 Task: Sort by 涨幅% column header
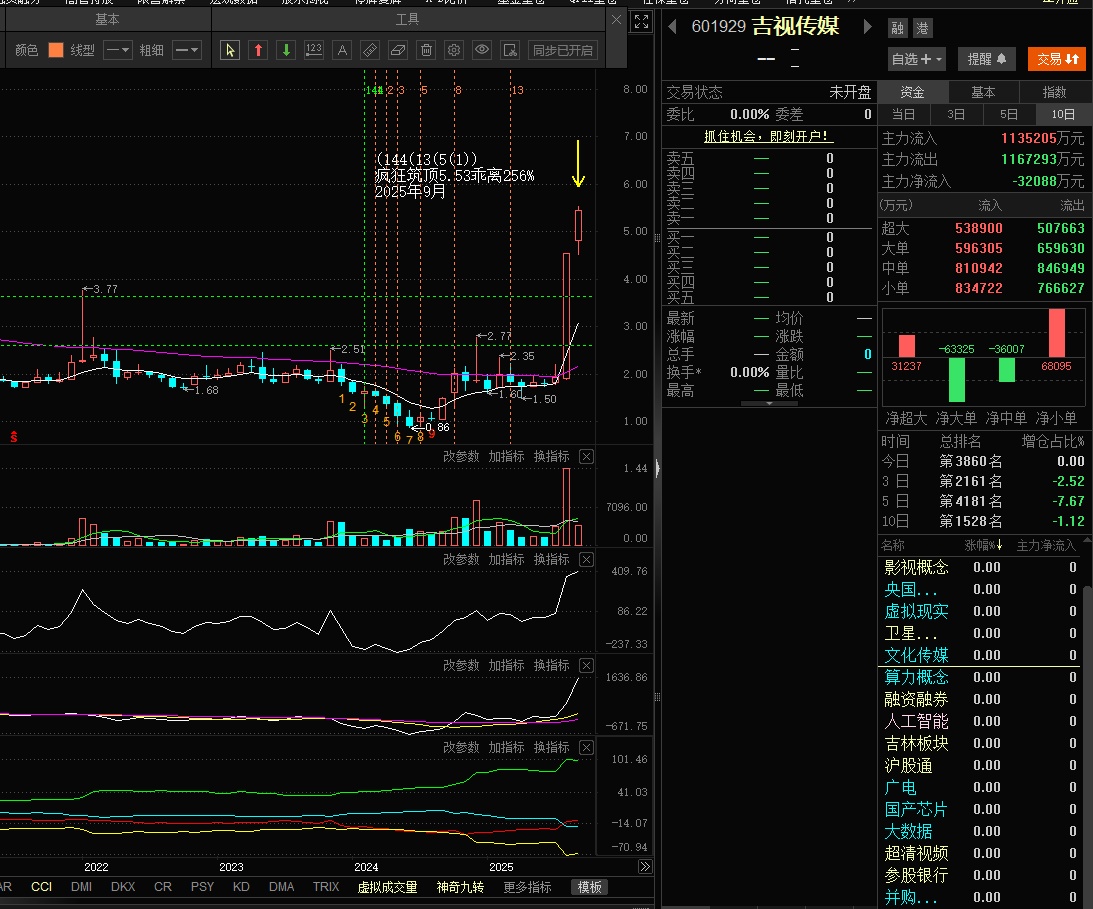click(983, 545)
